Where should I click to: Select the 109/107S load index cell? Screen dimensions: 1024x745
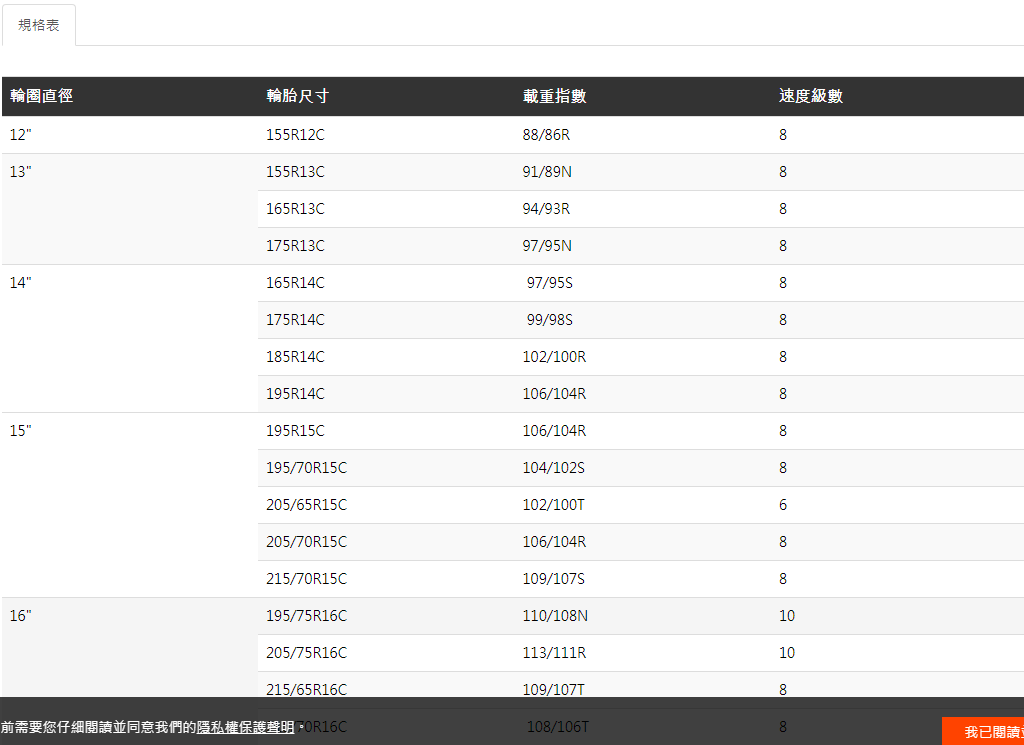(553, 579)
